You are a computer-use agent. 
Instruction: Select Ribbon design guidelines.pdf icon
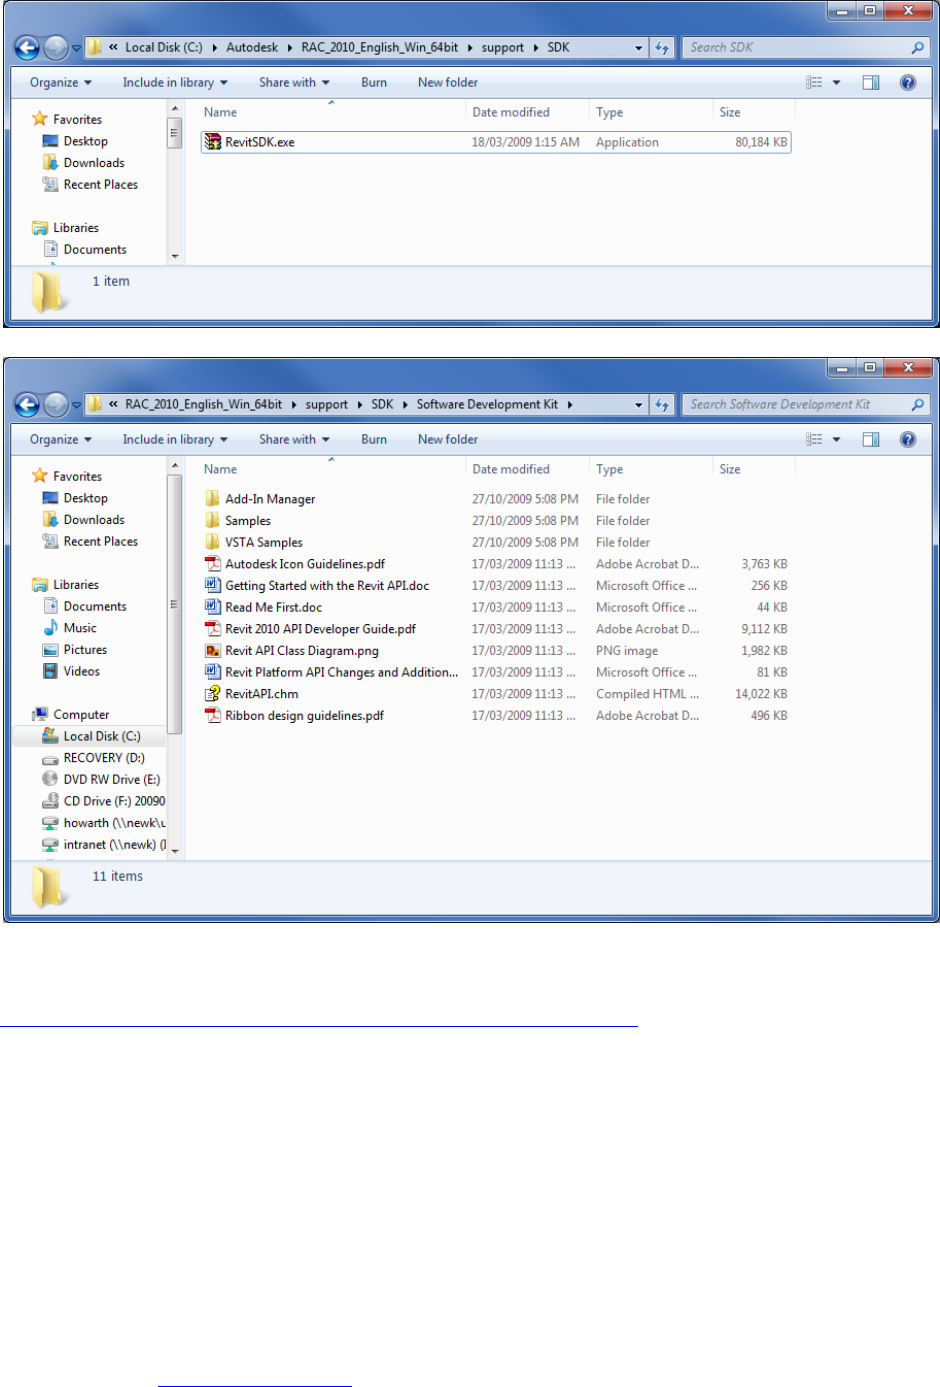213,716
